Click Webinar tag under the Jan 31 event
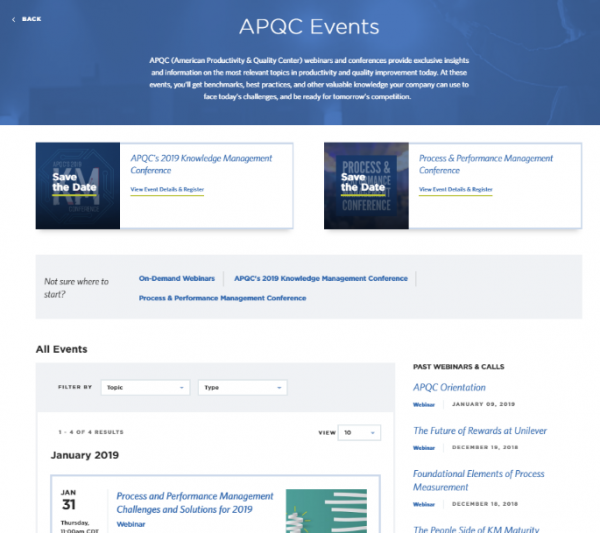This screenshot has height=533, width=600. [x=131, y=524]
